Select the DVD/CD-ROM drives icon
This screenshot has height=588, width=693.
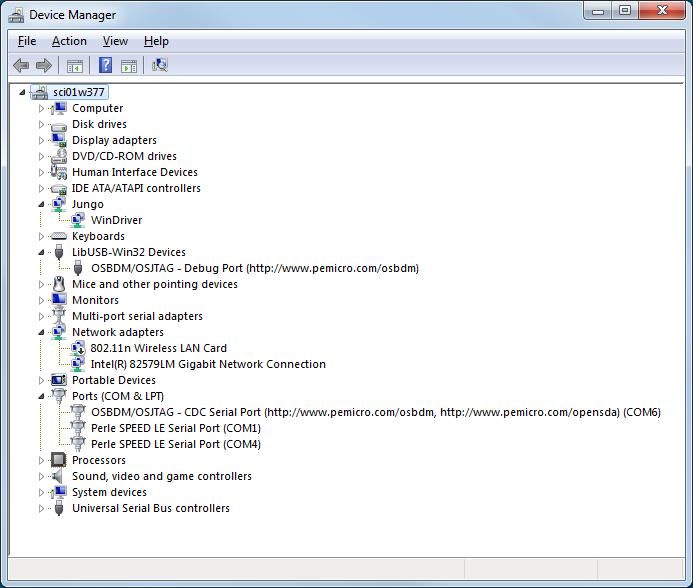pyautogui.click(x=58, y=156)
